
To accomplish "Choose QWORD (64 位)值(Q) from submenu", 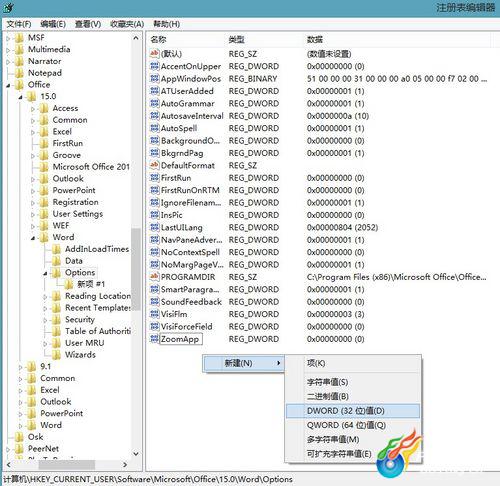I will pos(353,425).
